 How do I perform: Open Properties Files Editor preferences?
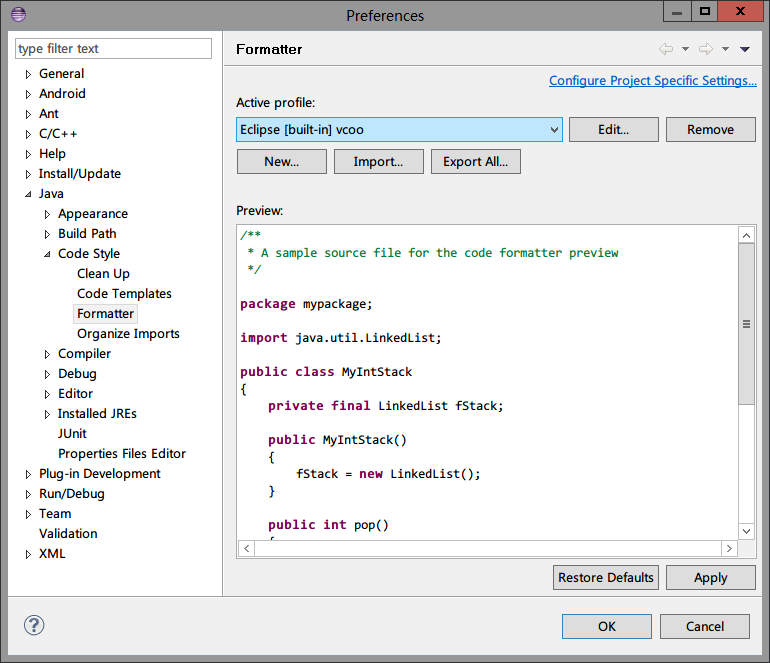[122, 454]
